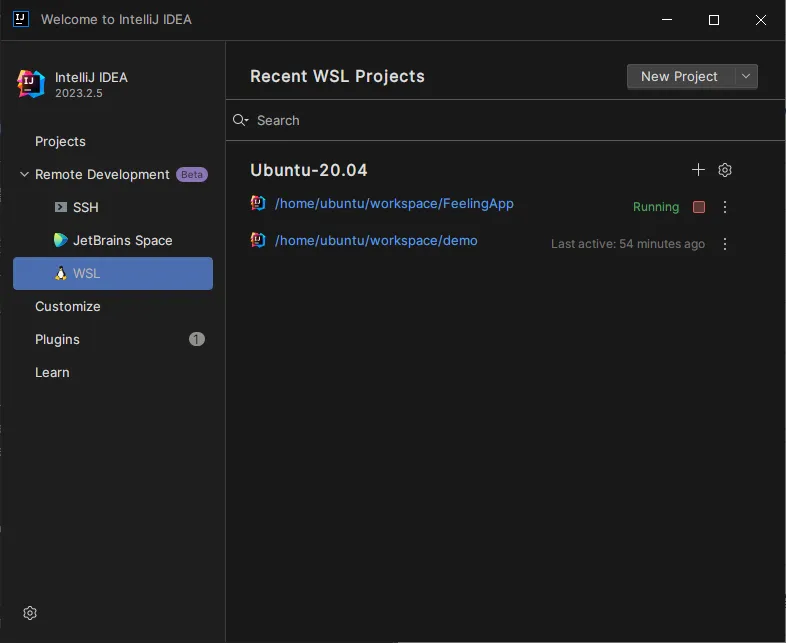Click the Ubuntu-20.04 heading

[308, 170]
